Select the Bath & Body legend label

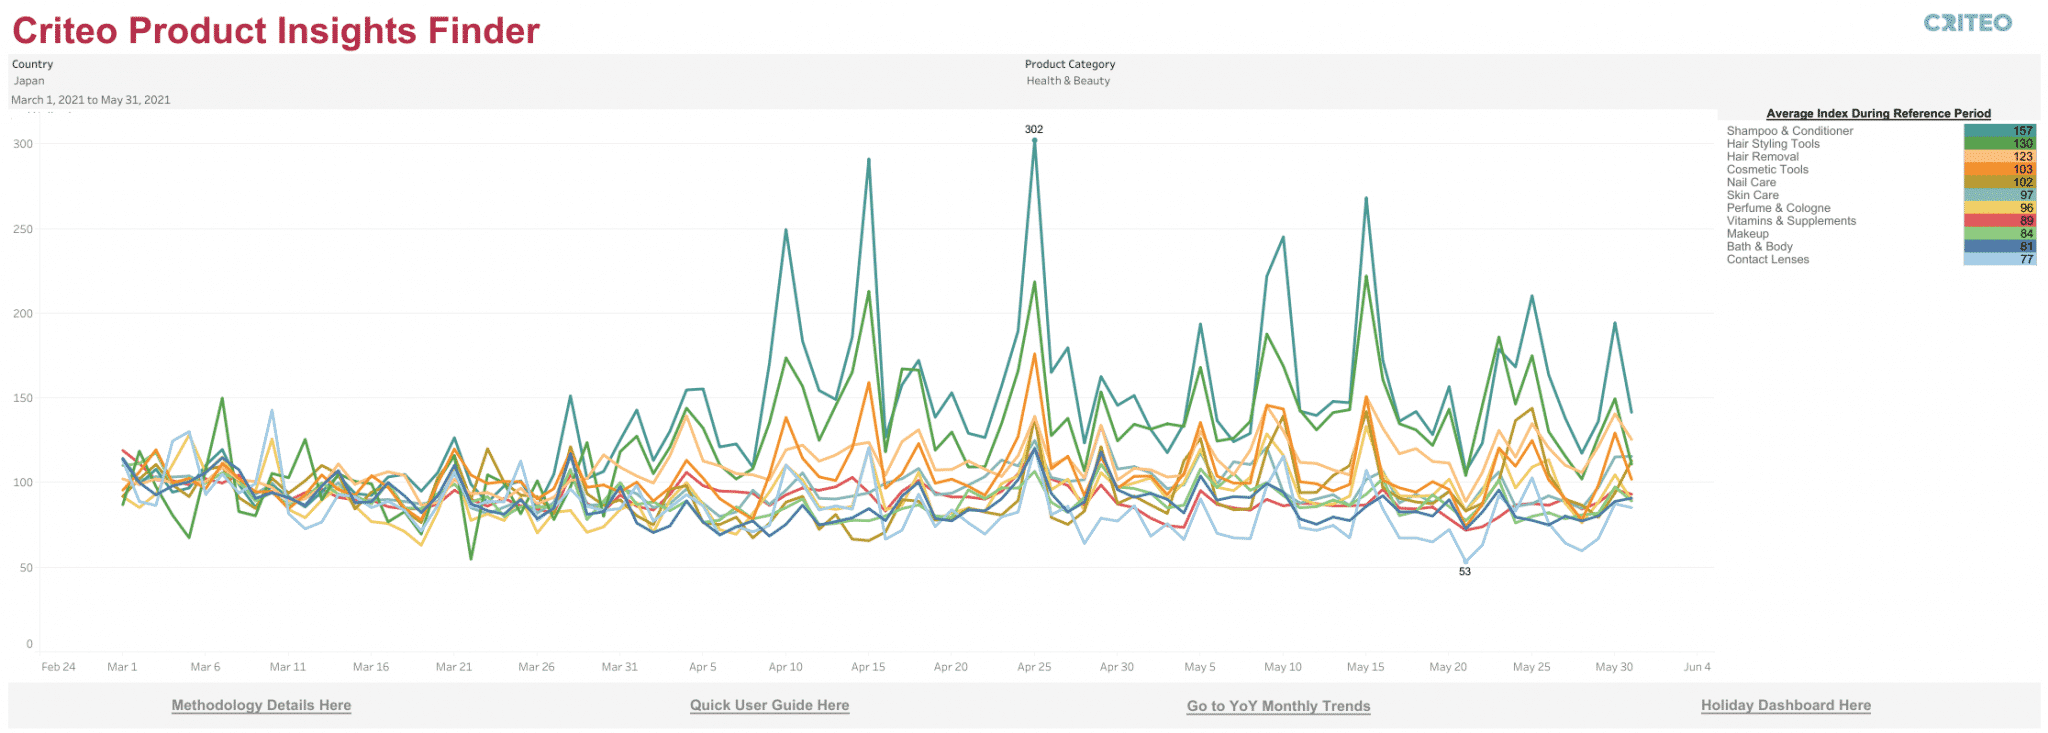tap(1759, 247)
